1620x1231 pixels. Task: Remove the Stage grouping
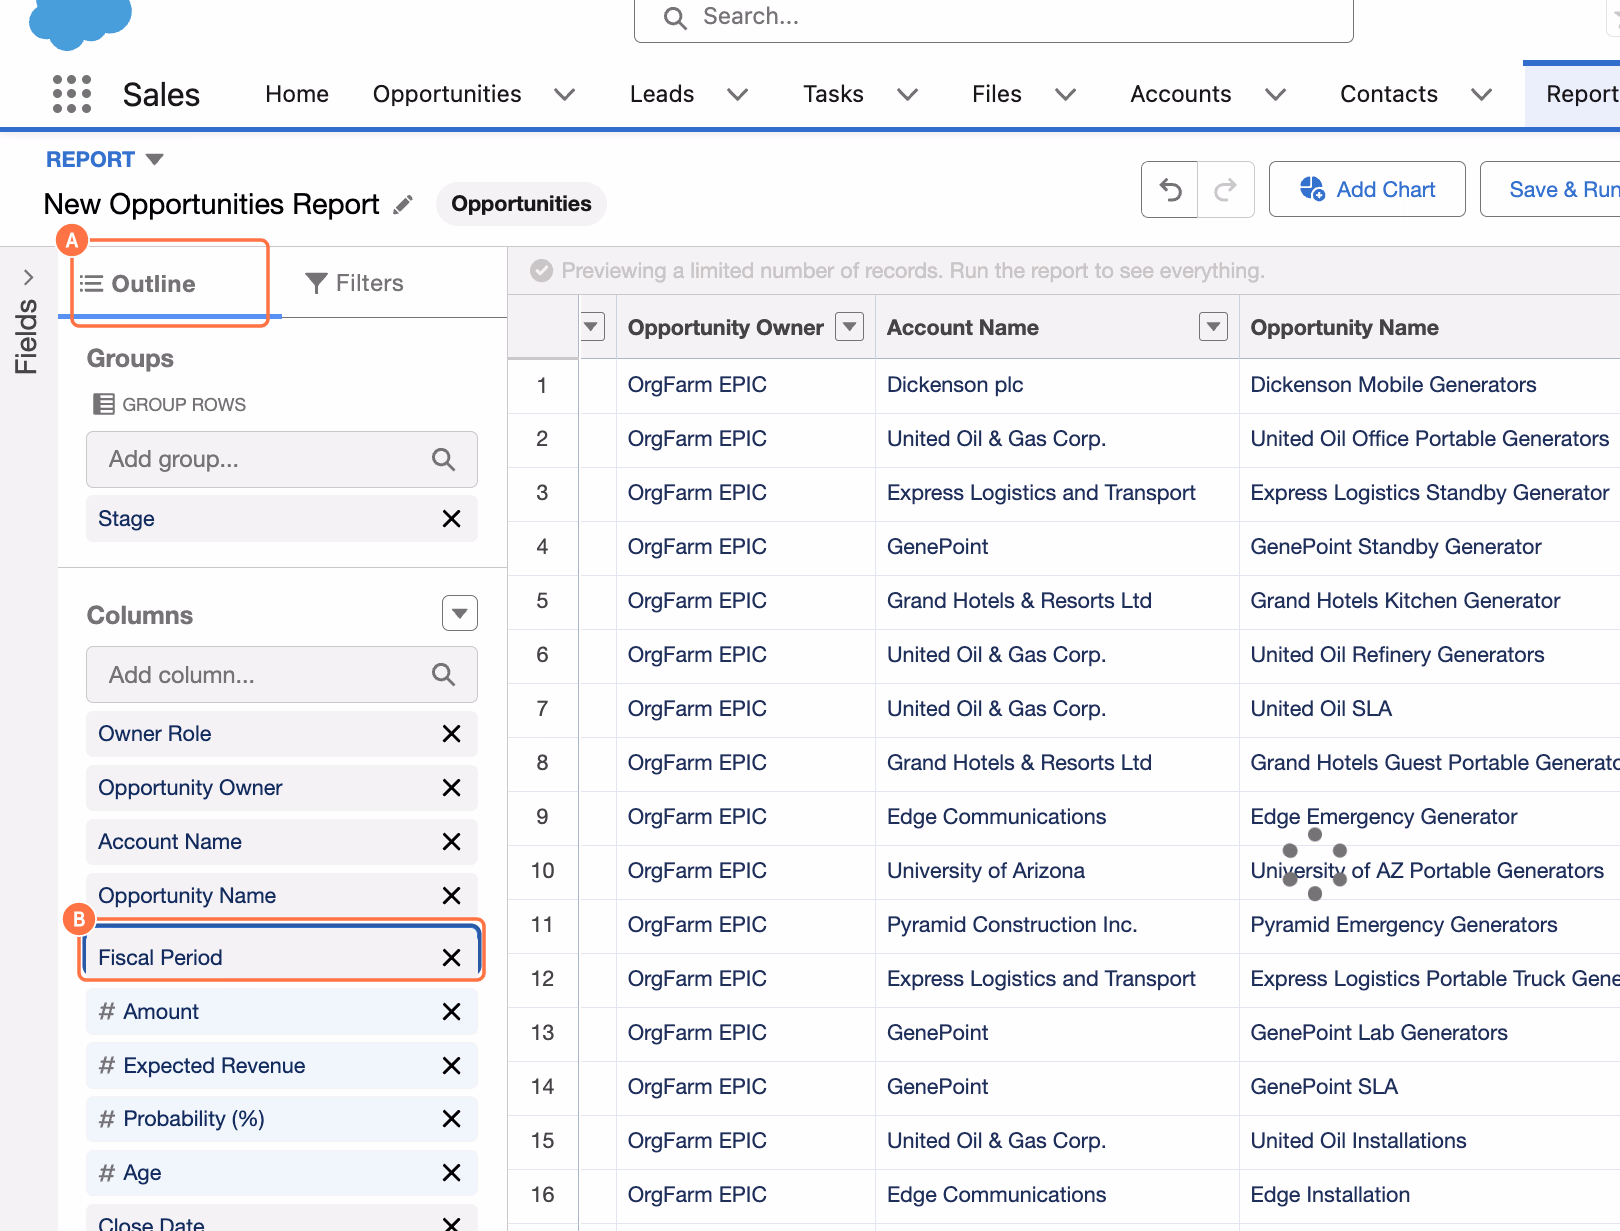point(452,519)
